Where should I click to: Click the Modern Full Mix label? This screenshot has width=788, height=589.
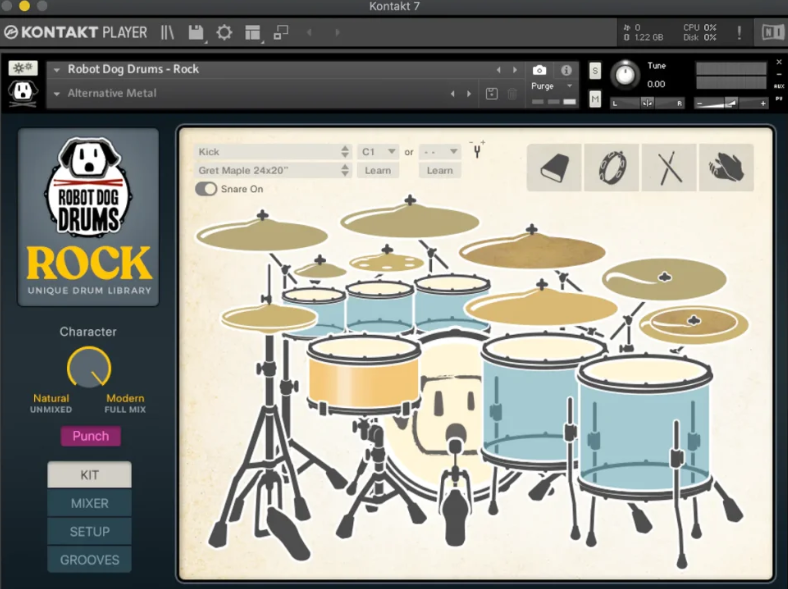click(x=125, y=403)
